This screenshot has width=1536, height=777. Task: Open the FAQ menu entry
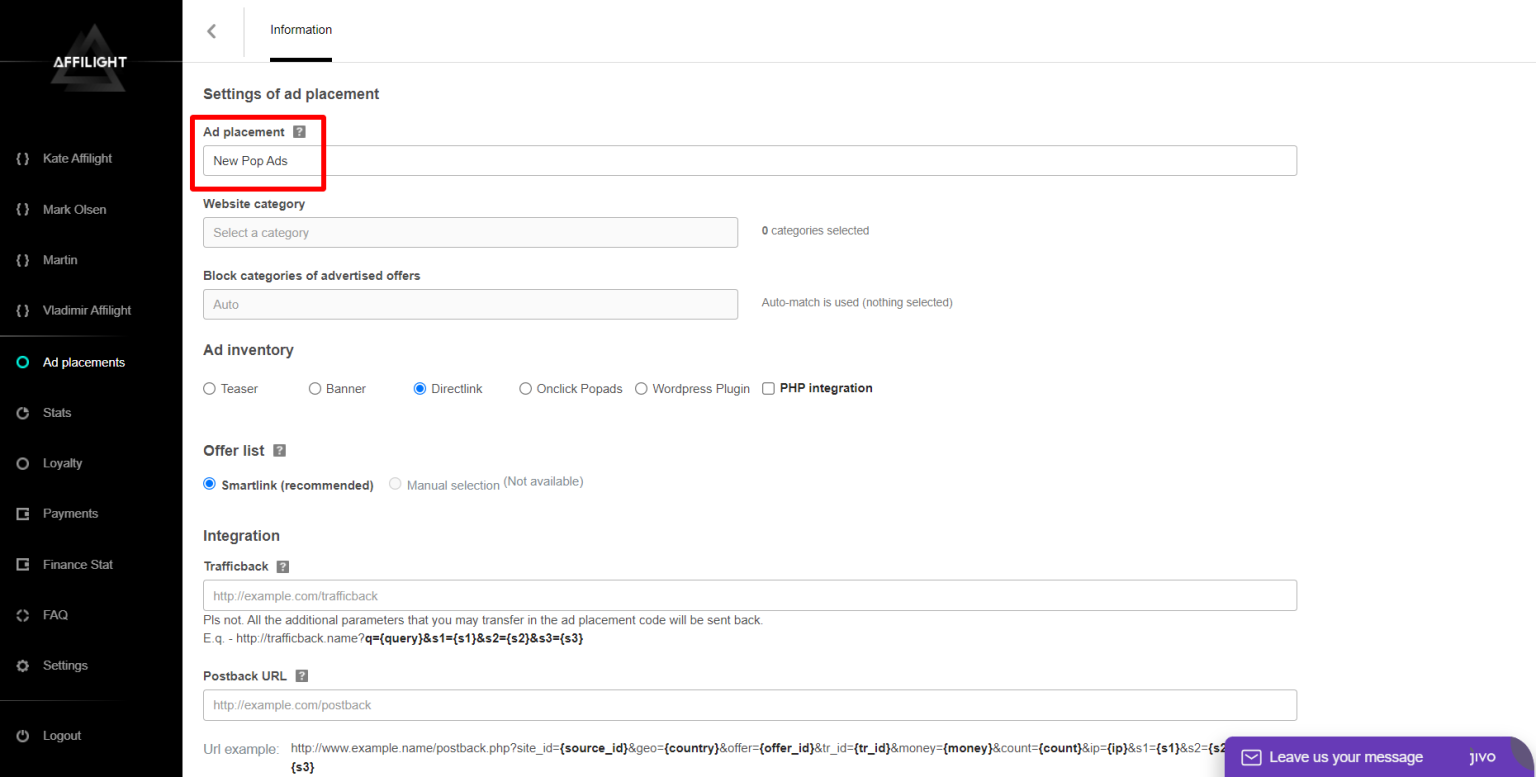tap(22, 614)
